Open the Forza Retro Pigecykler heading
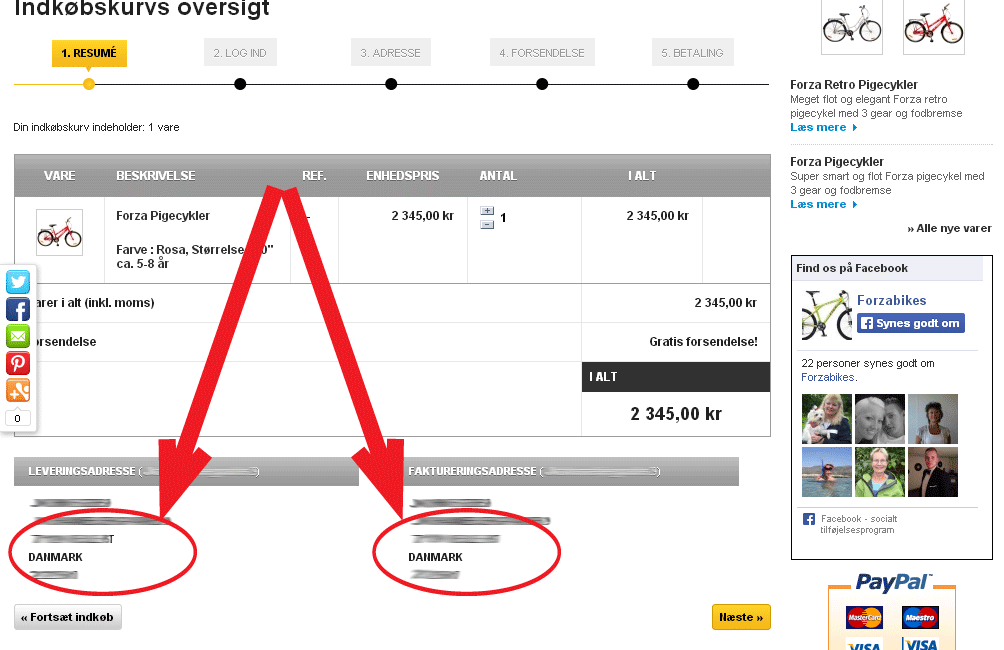This screenshot has width=1004, height=650. point(854,85)
